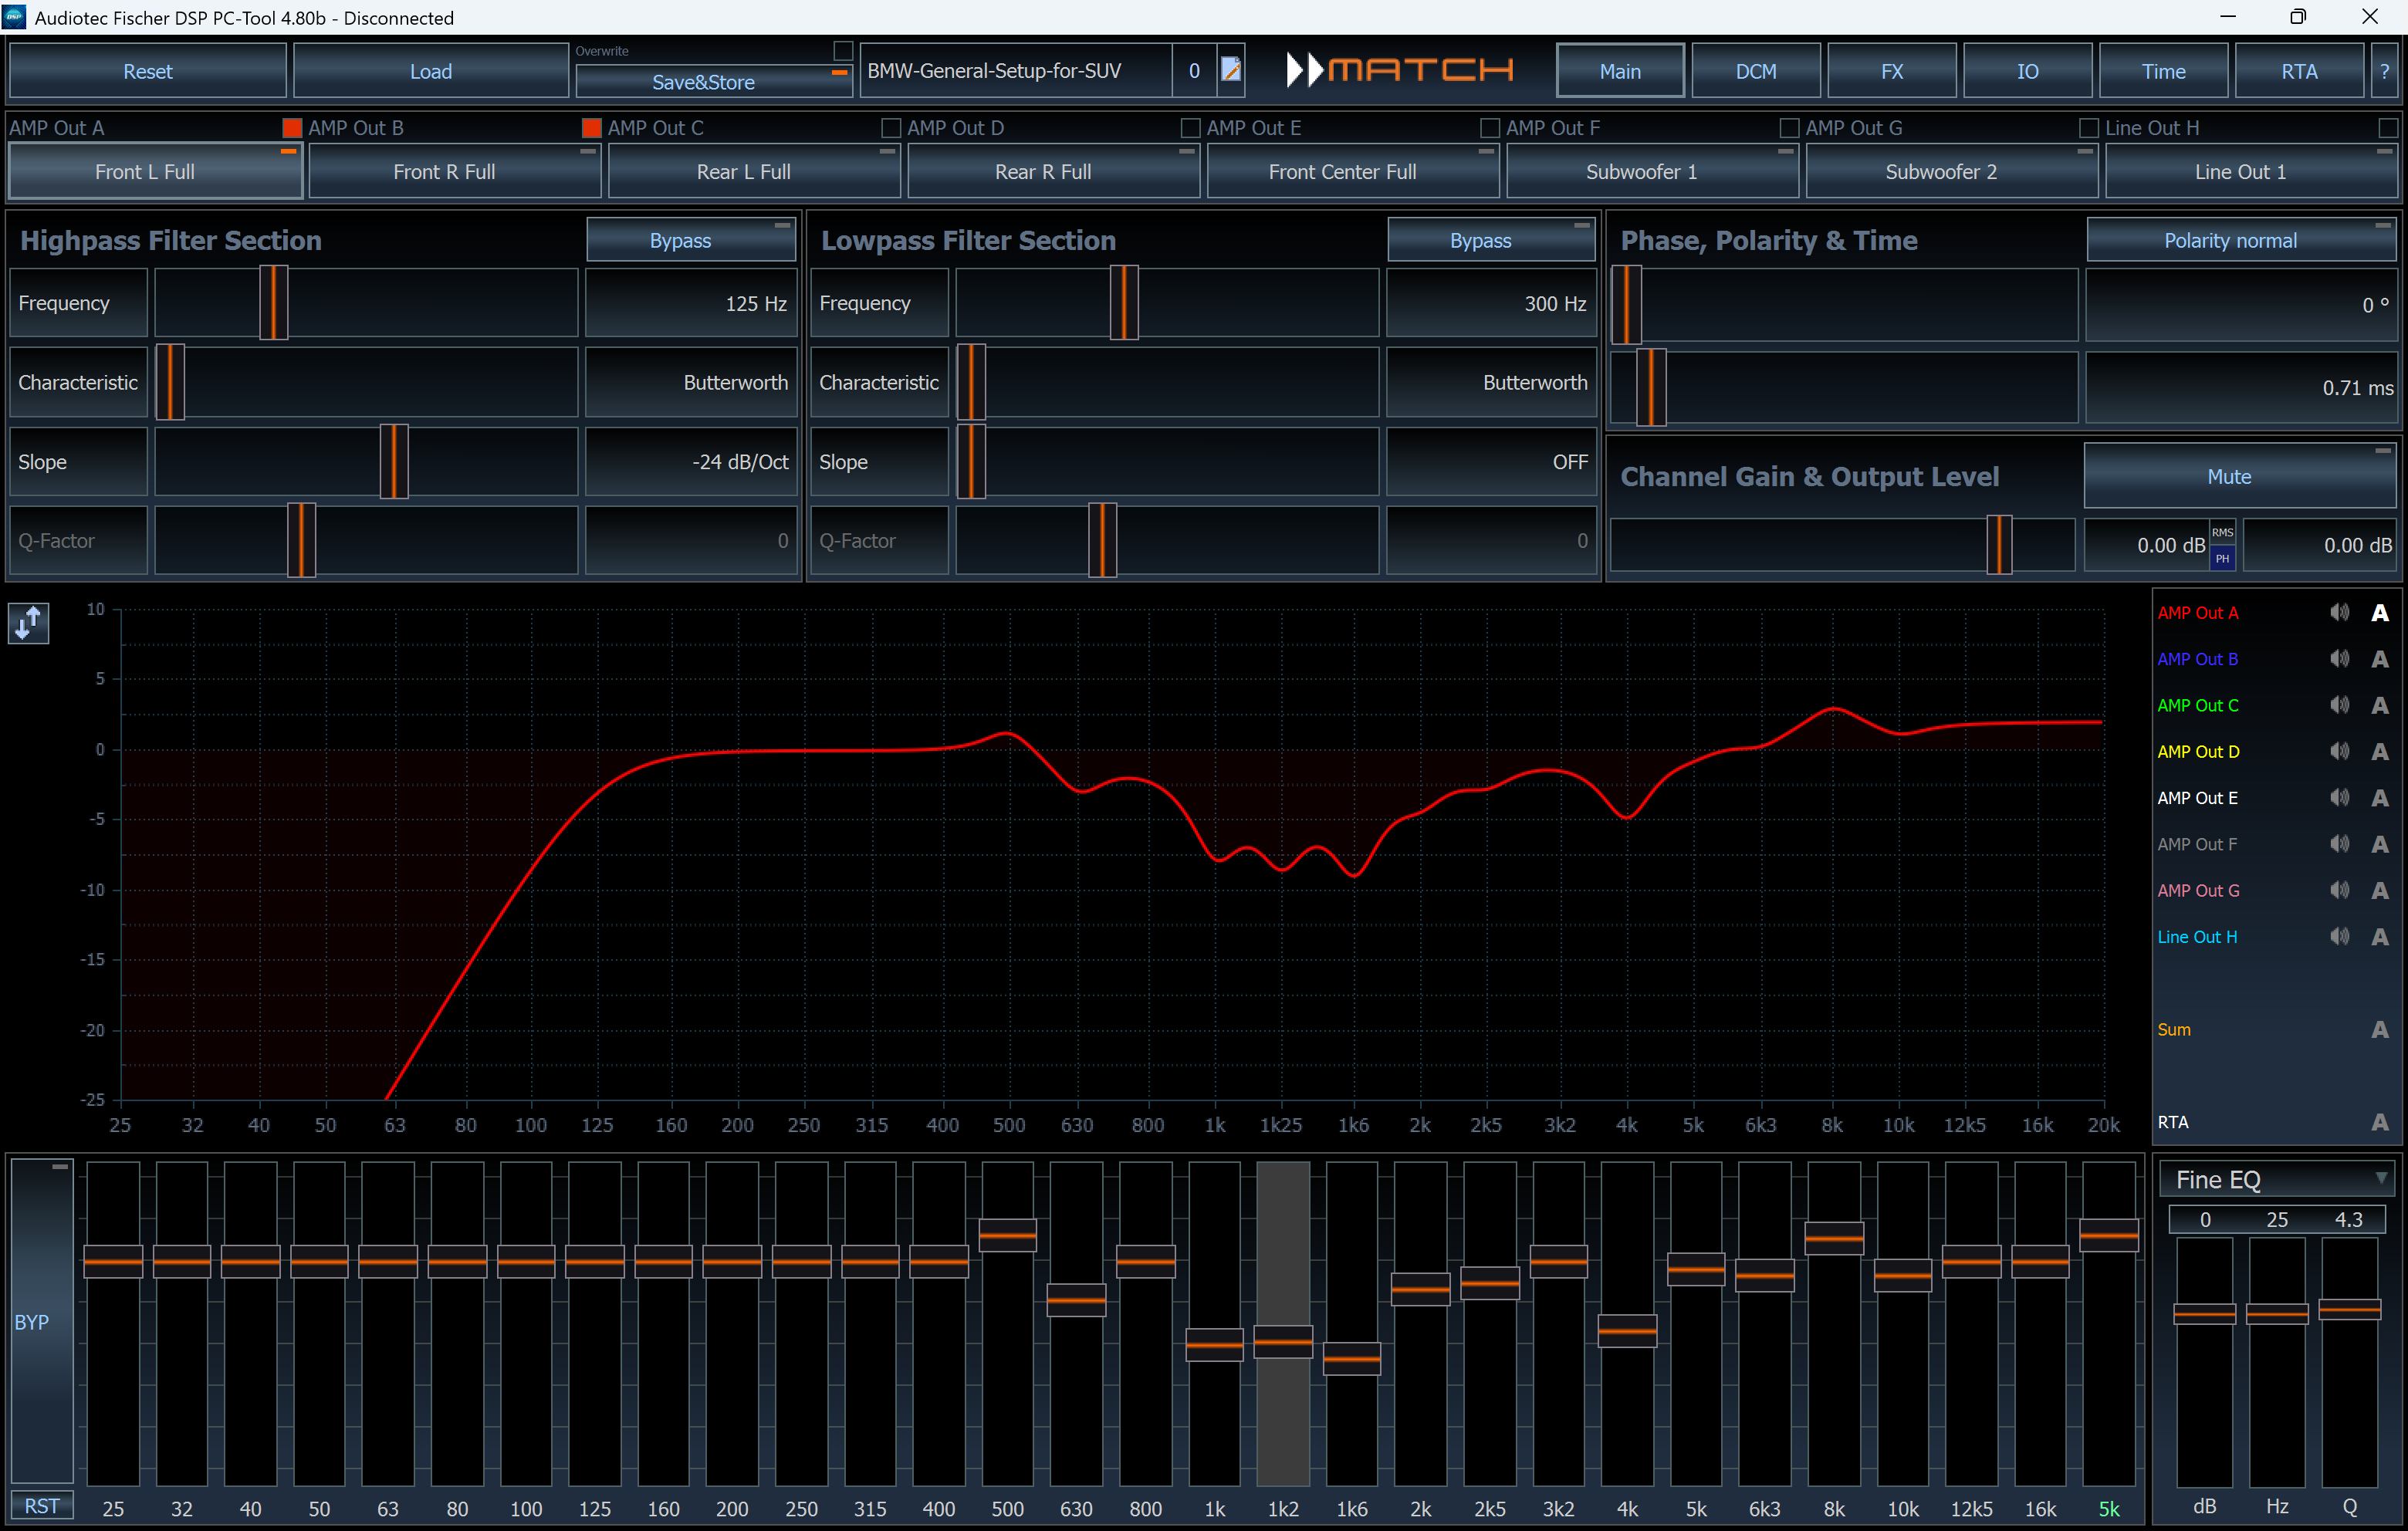Click the A icon next to RTA
This screenshot has height=1531, width=2408.
[2379, 1122]
